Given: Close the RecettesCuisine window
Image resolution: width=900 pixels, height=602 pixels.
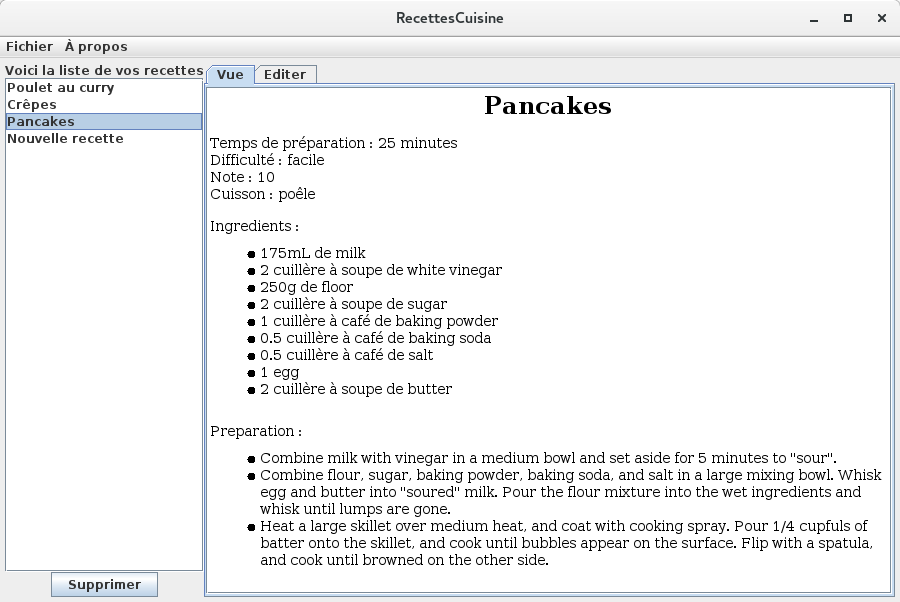Looking at the screenshot, I should [x=882, y=18].
